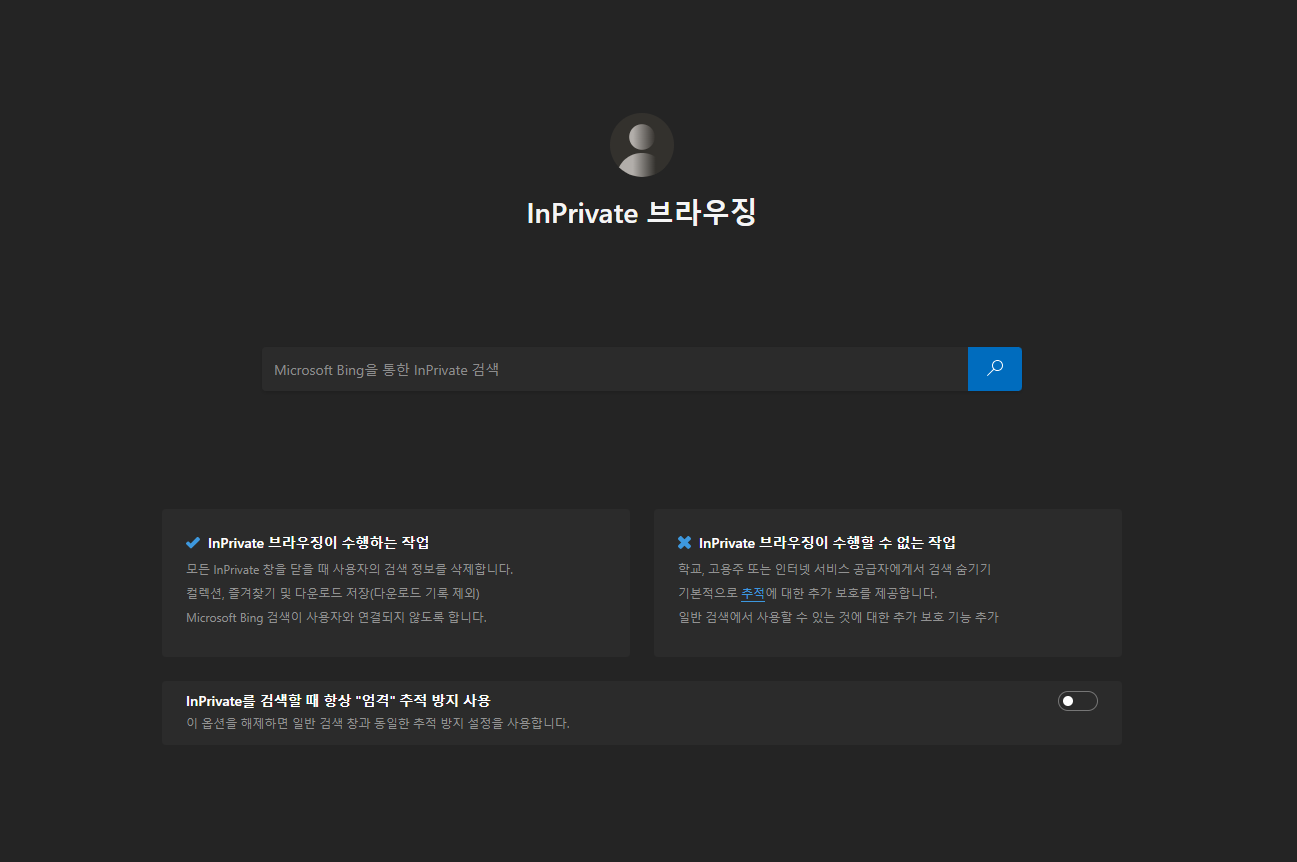1297x862 pixels.
Task: Click the line about 검색 정보를 삭제합니다
Action: tap(349, 569)
